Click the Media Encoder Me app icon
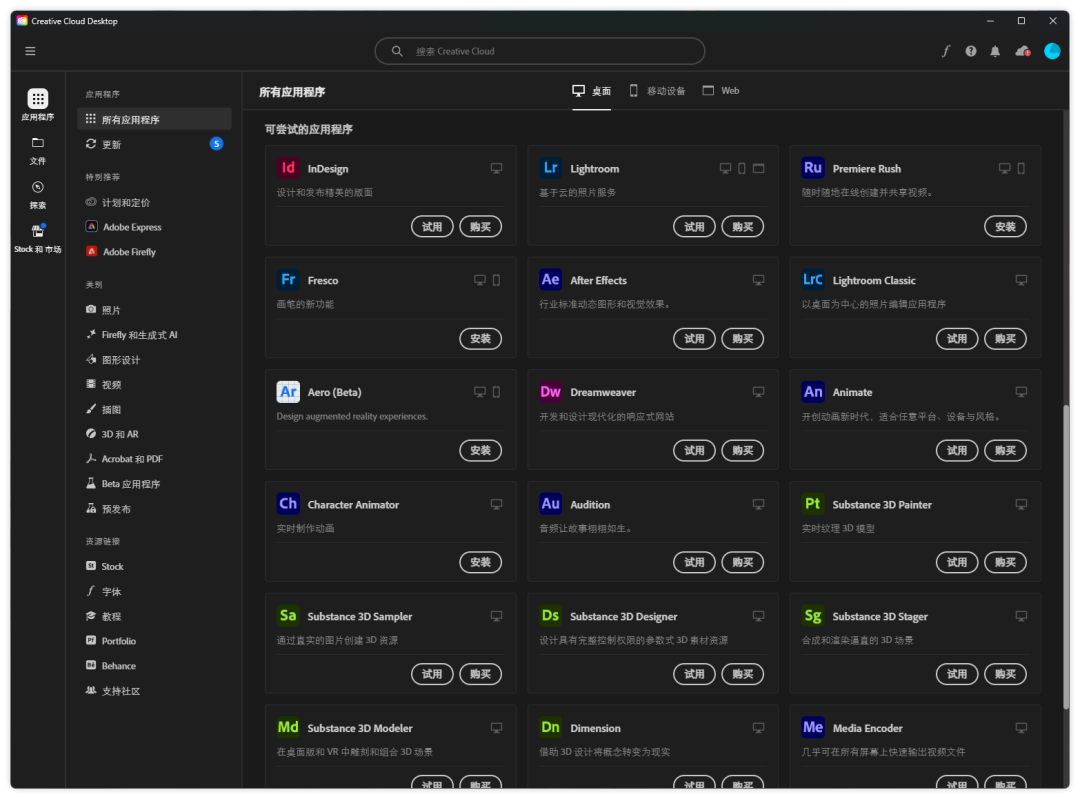The width and height of the screenshot is (1080, 799). click(813, 727)
